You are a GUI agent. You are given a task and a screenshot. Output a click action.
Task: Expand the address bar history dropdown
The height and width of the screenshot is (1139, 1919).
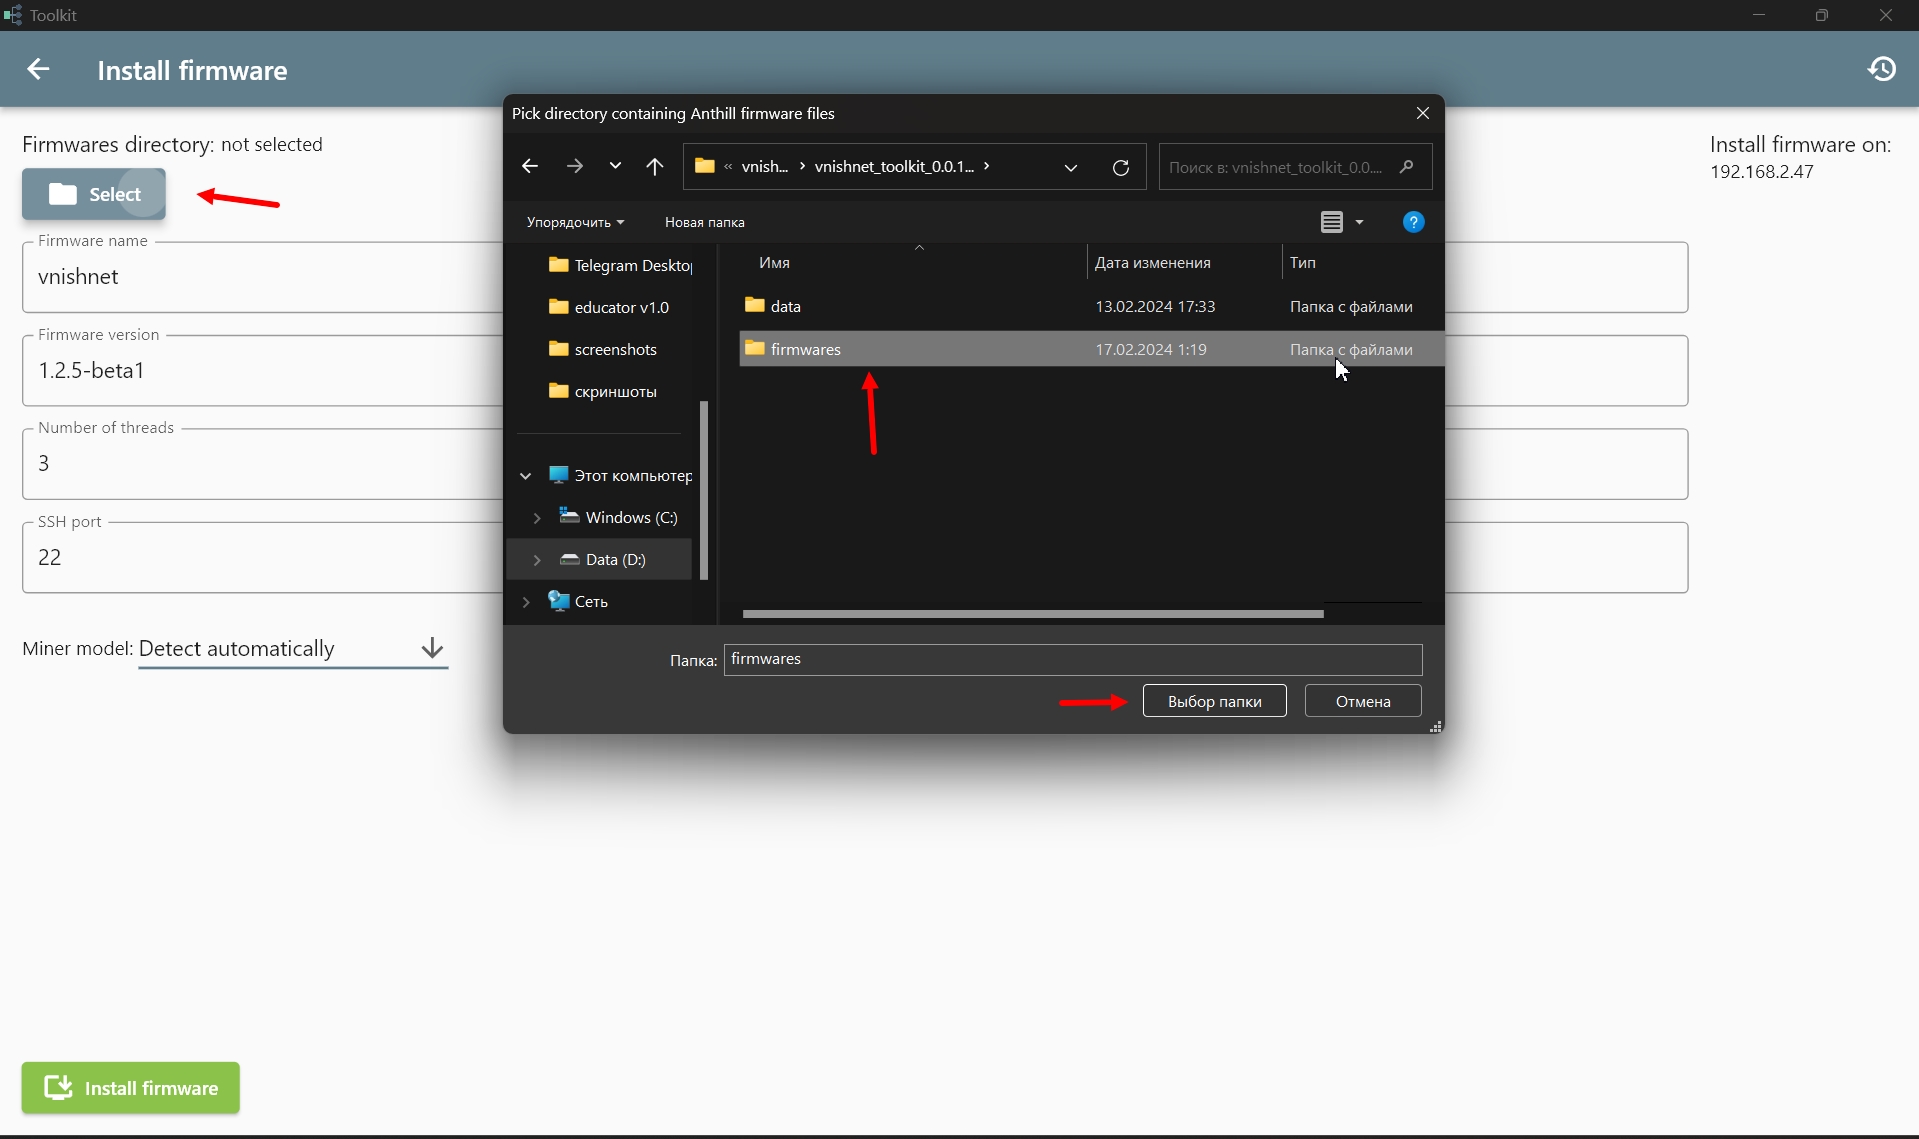[x=1071, y=167]
